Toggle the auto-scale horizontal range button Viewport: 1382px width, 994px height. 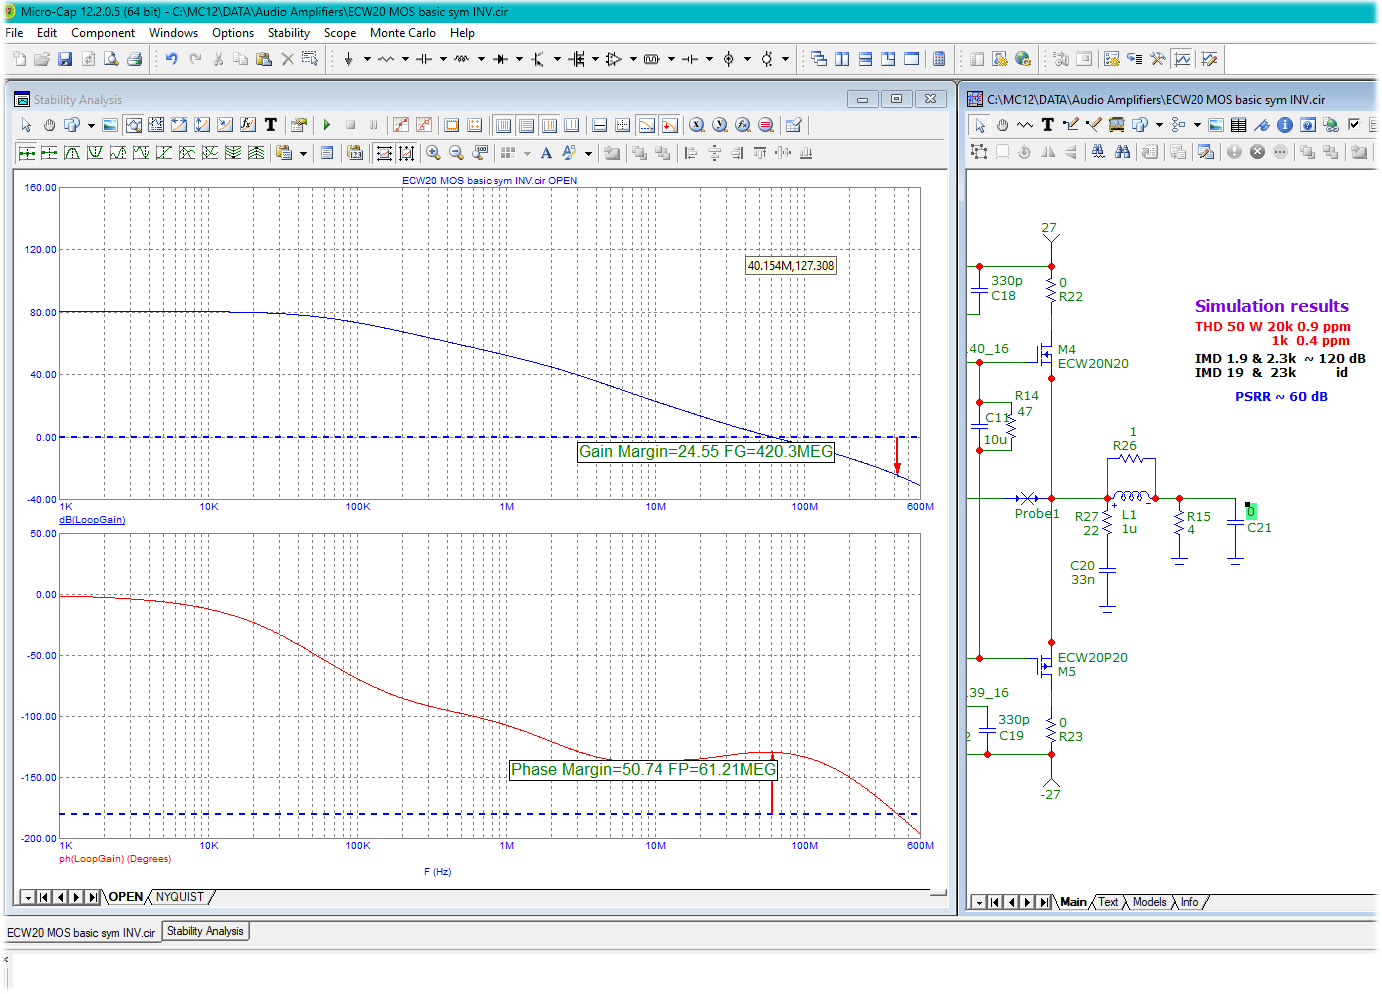[384, 153]
